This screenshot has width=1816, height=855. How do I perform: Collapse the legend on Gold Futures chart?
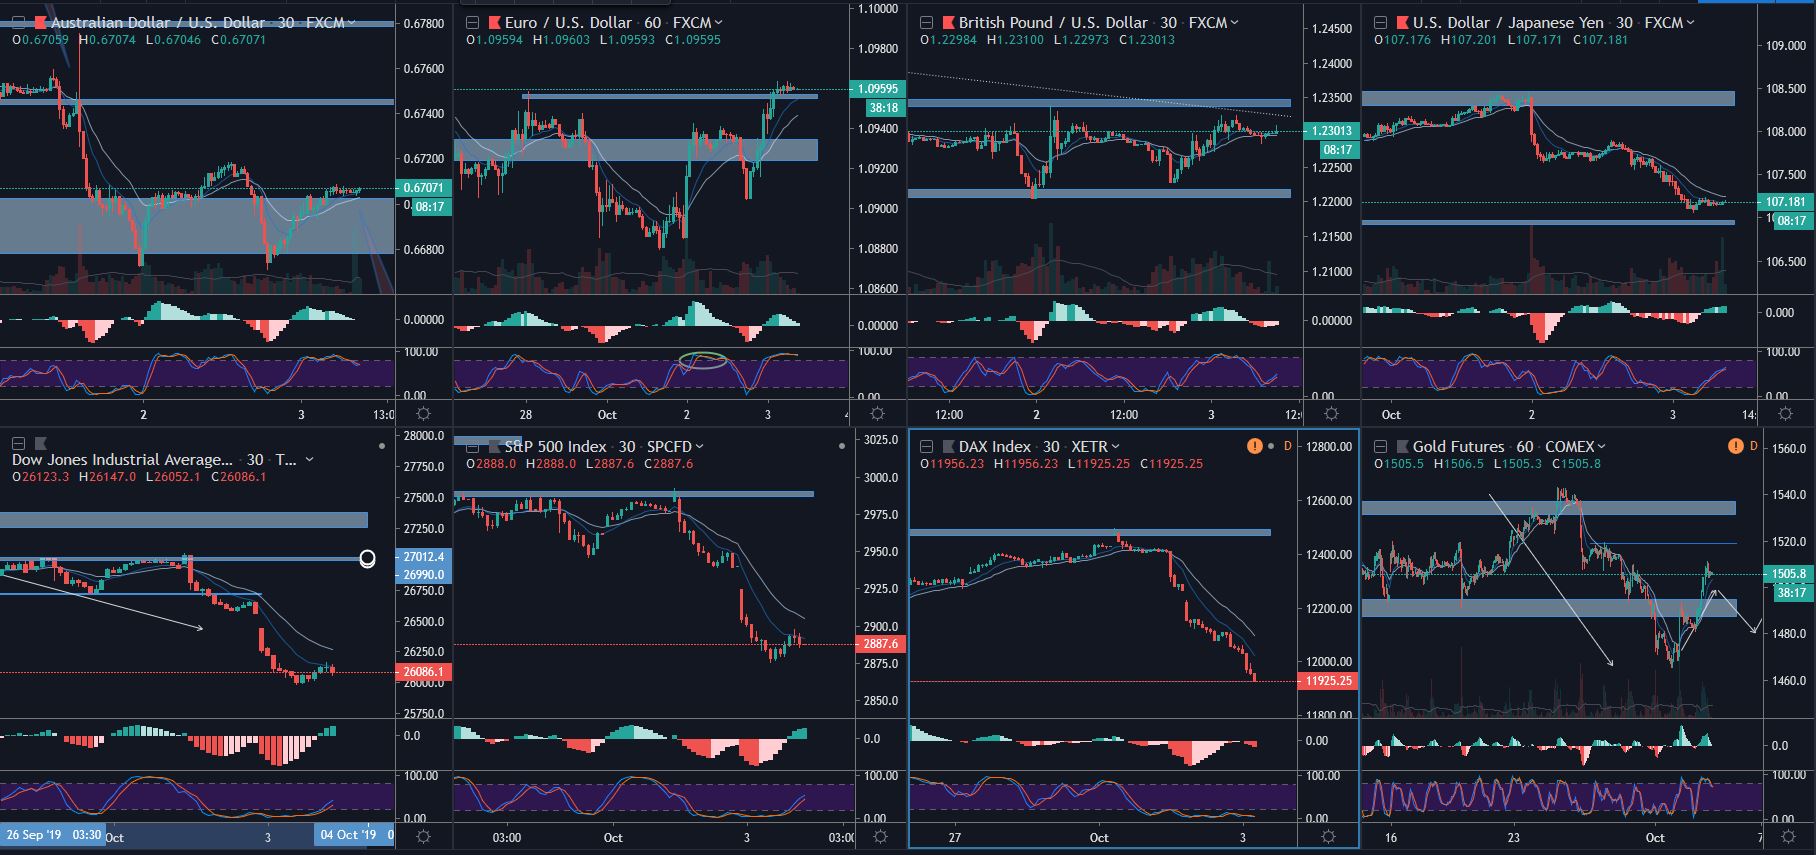[1380, 446]
